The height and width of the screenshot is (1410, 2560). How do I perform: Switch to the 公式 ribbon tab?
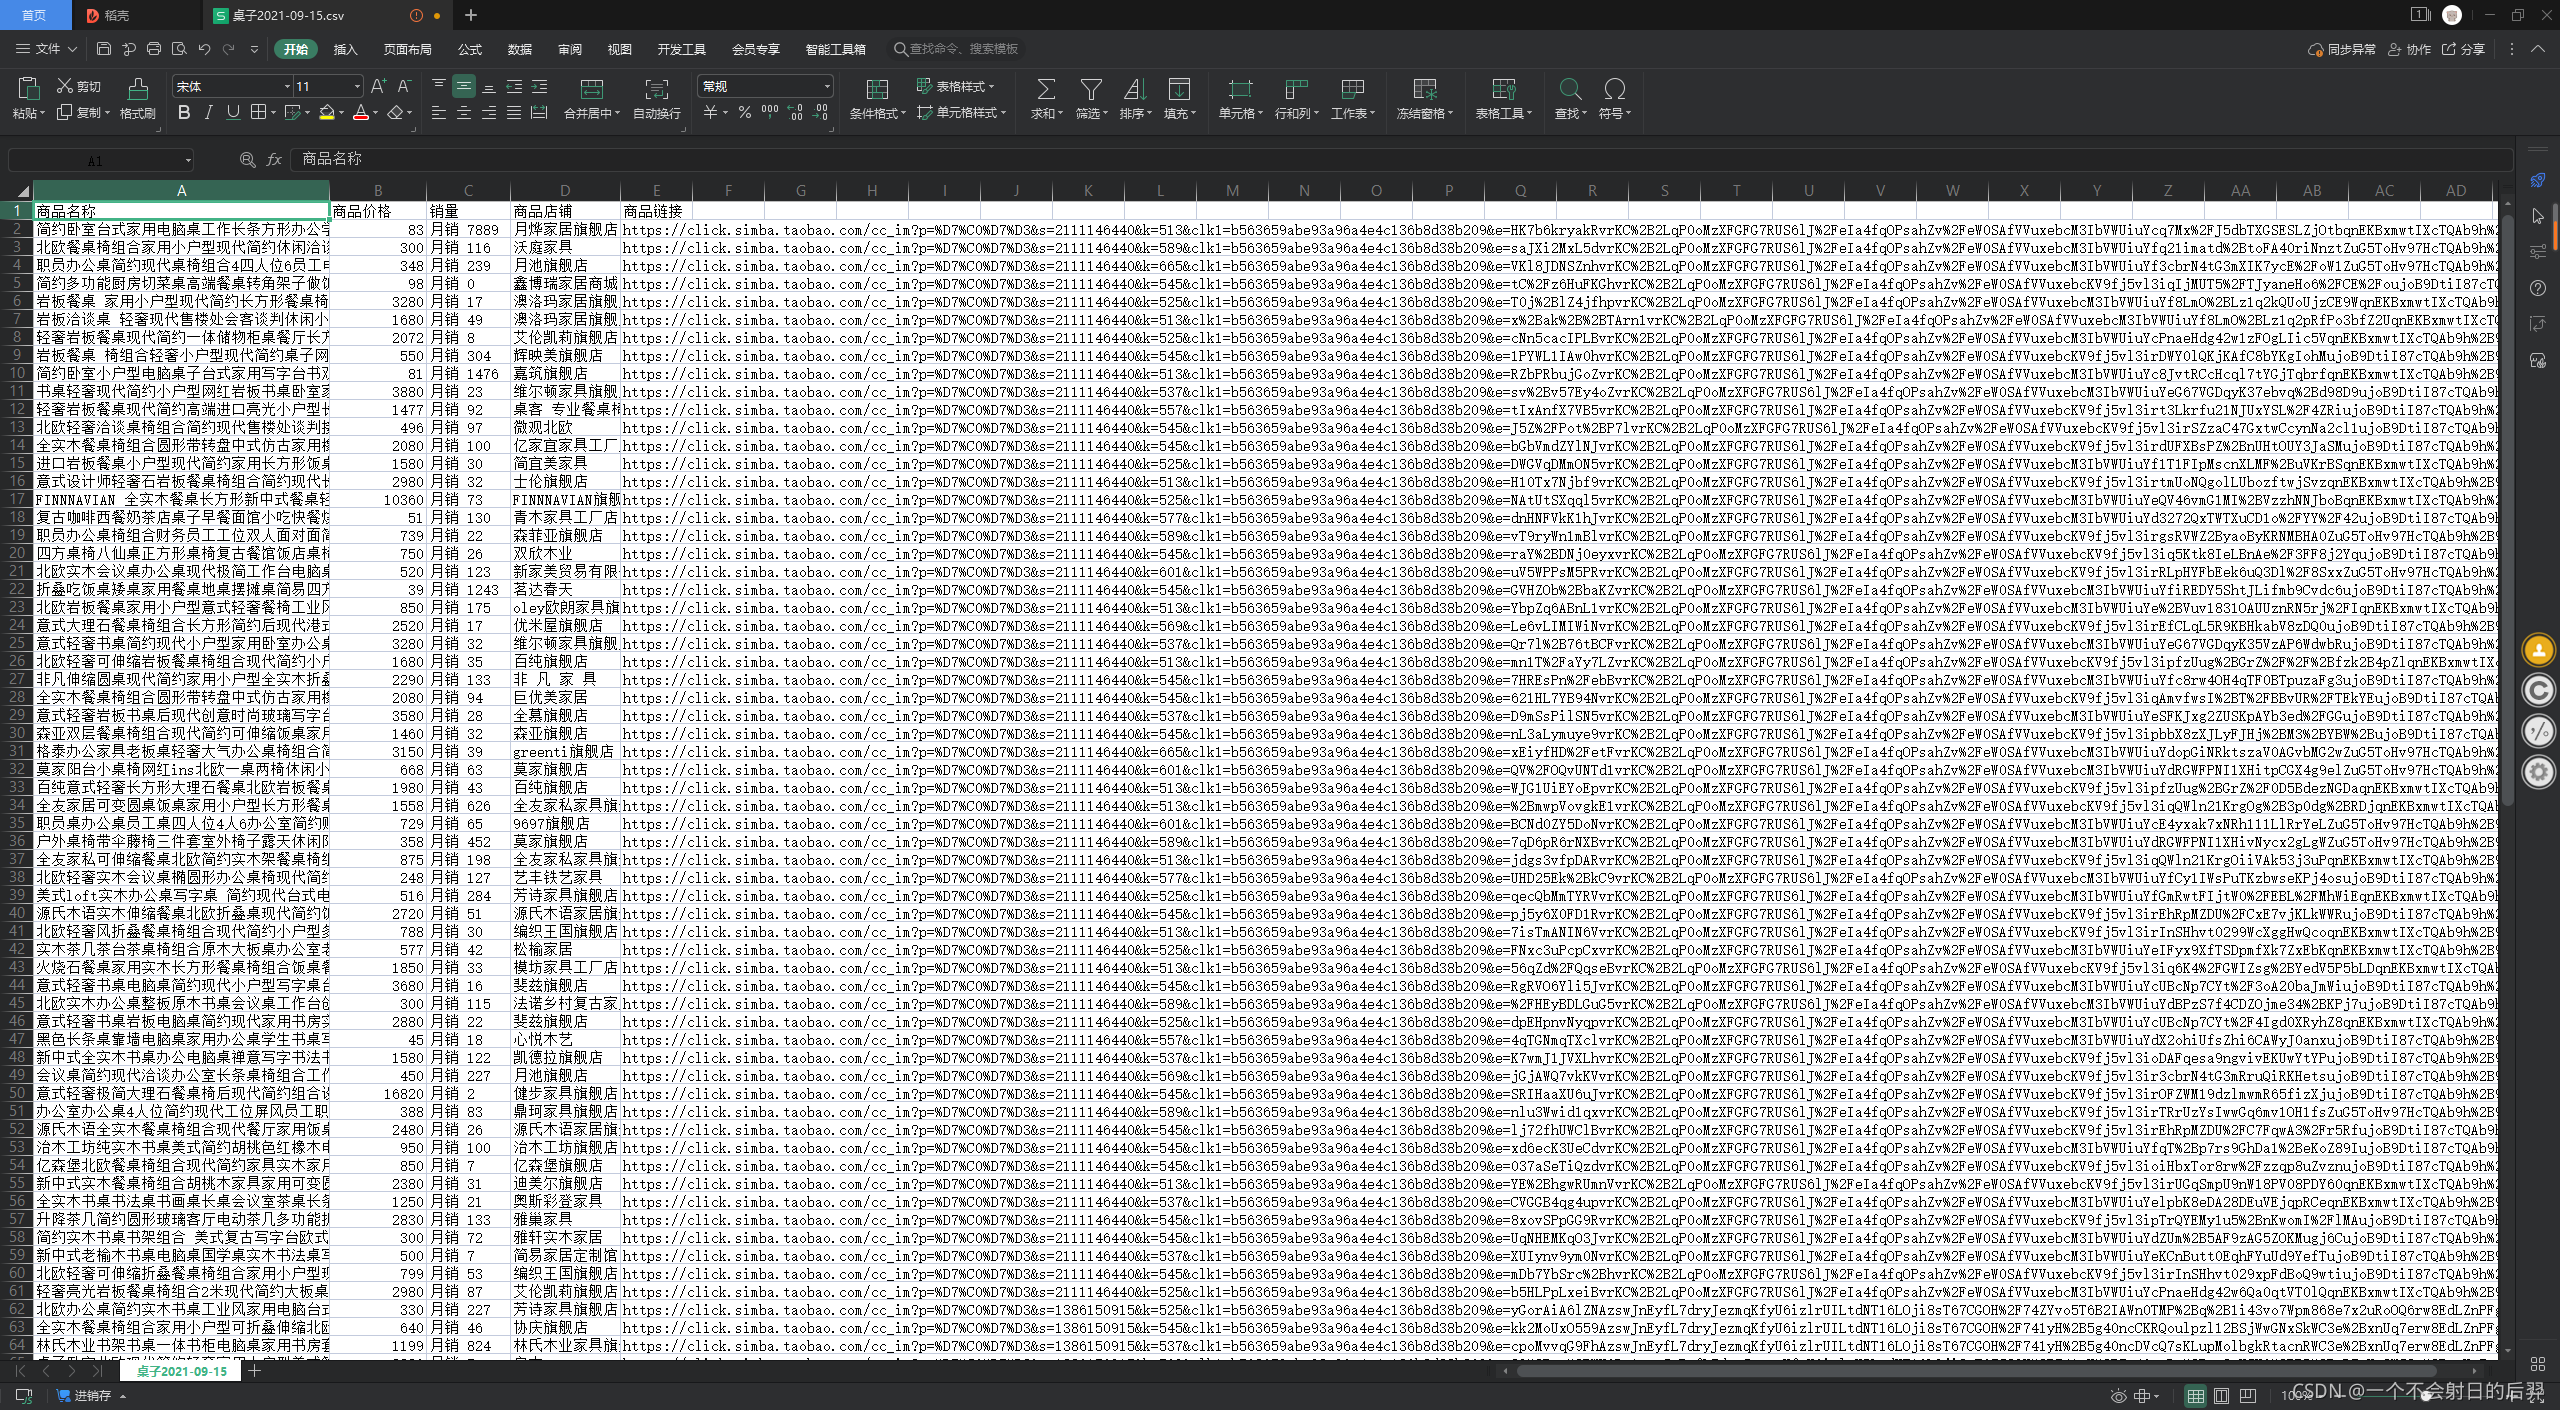pyautogui.click(x=470, y=49)
